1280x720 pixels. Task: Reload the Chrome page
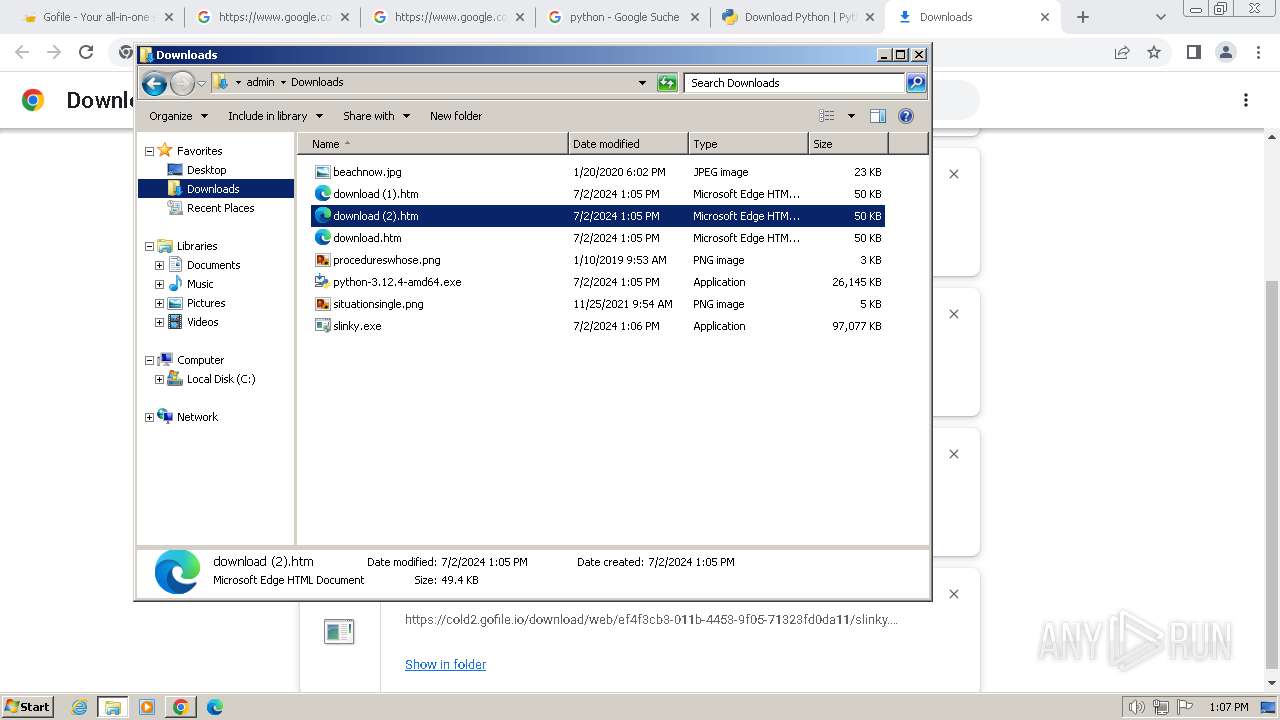tap(86, 52)
